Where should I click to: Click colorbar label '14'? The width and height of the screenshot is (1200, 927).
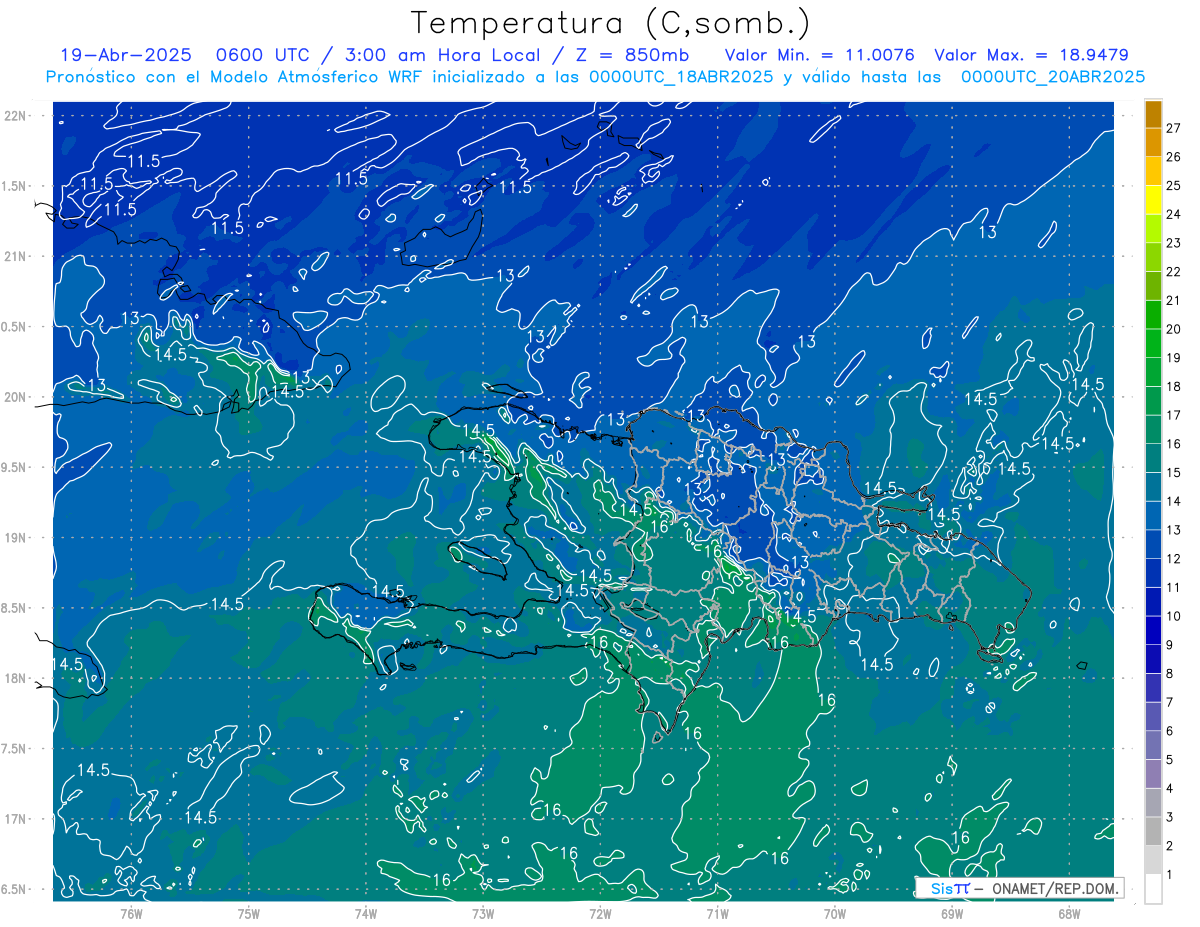click(1173, 501)
